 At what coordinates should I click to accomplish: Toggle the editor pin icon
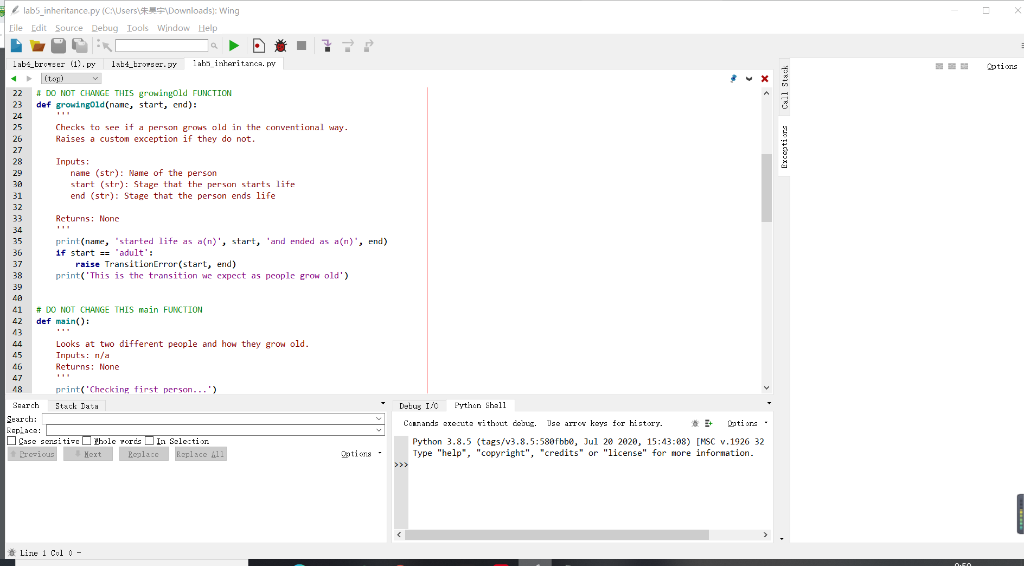coord(733,78)
